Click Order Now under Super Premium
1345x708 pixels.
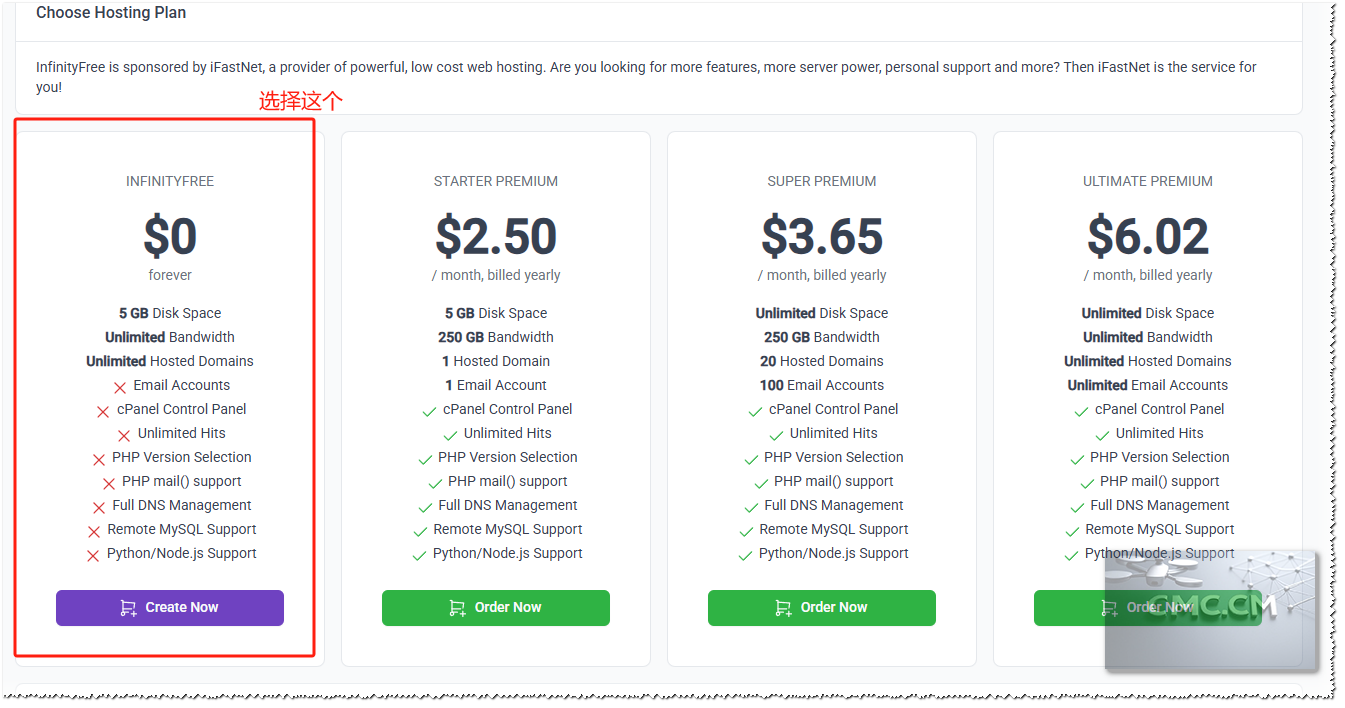tap(822, 608)
